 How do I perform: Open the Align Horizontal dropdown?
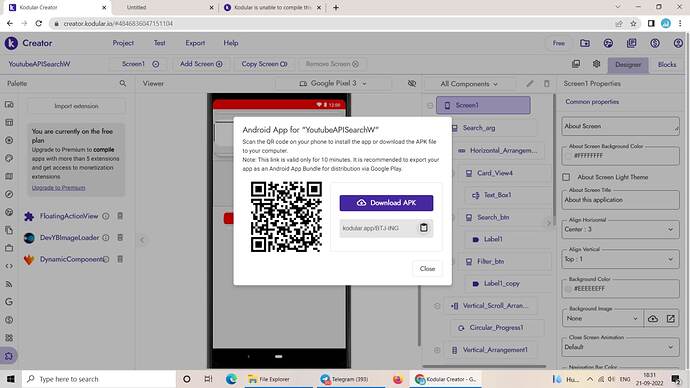coord(620,229)
